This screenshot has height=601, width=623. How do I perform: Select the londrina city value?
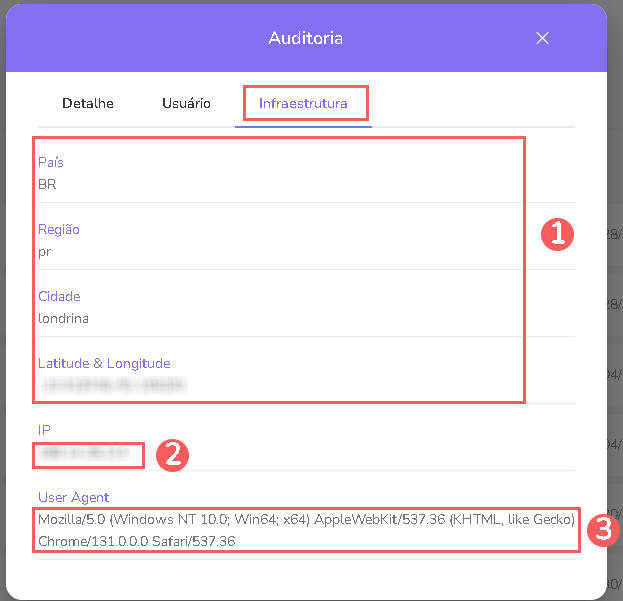pyautogui.click(x=64, y=318)
